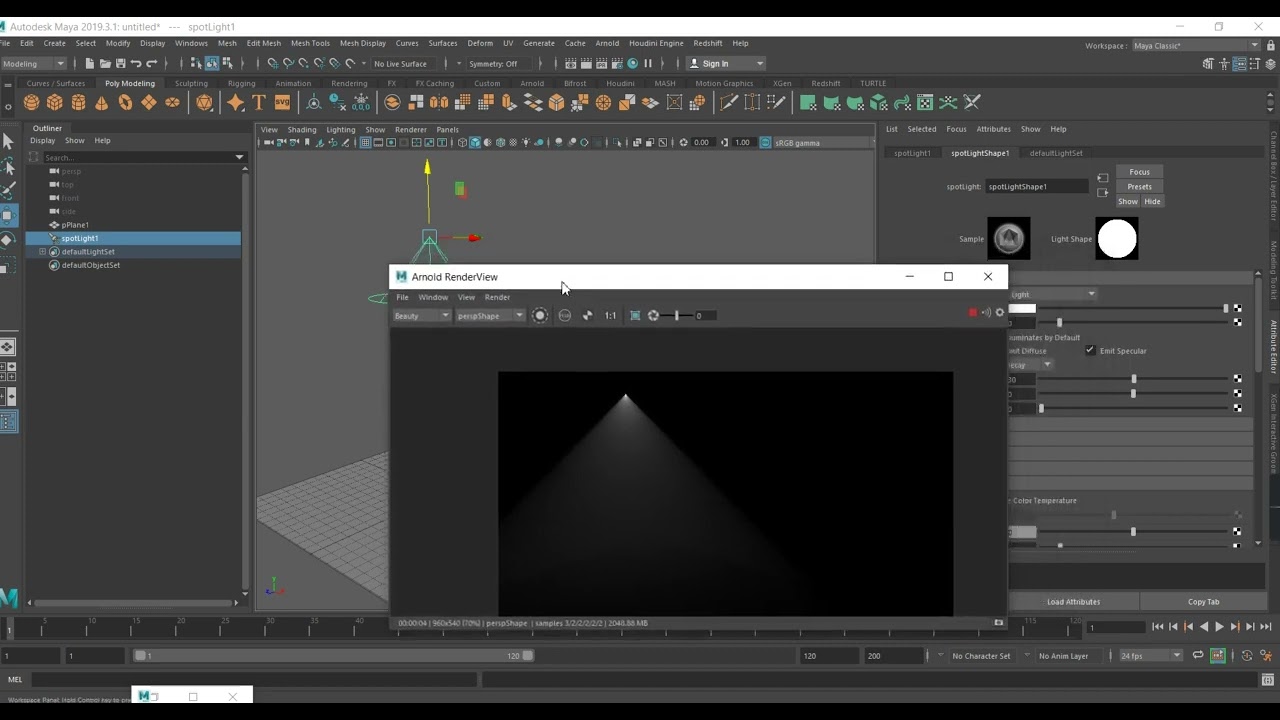Open the Arnold menu in main menu bar
This screenshot has height=720, width=1280.
[607, 43]
